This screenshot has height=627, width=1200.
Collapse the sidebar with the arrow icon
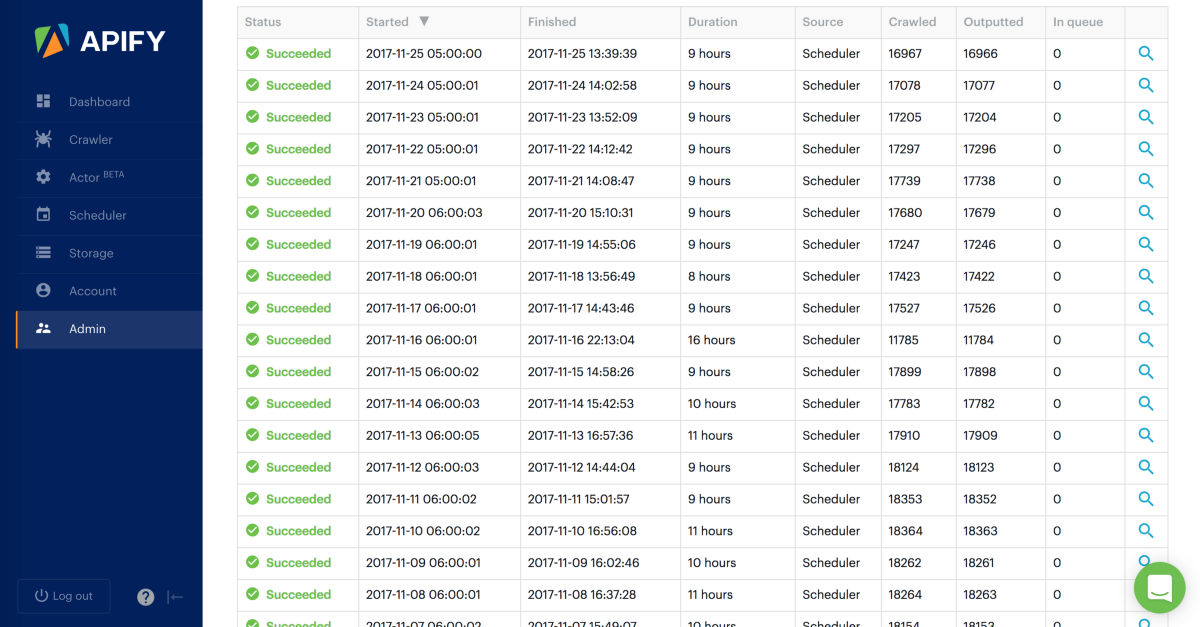point(175,596)
